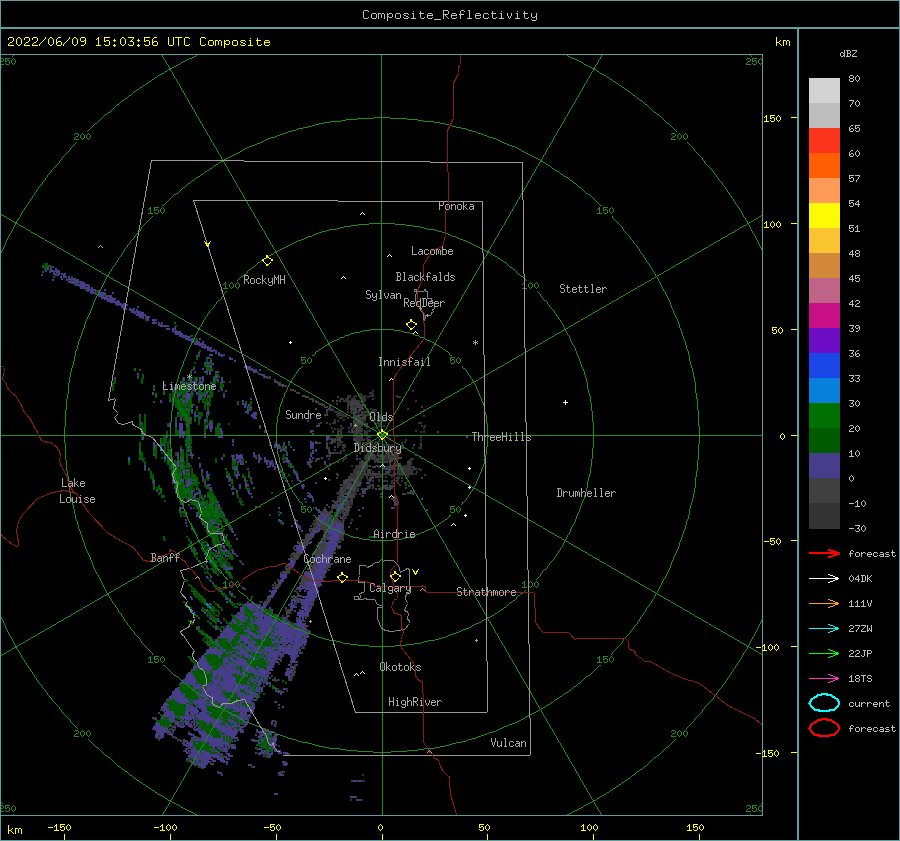Select the white 04DK arrow legend icon

tap(824, 579)
